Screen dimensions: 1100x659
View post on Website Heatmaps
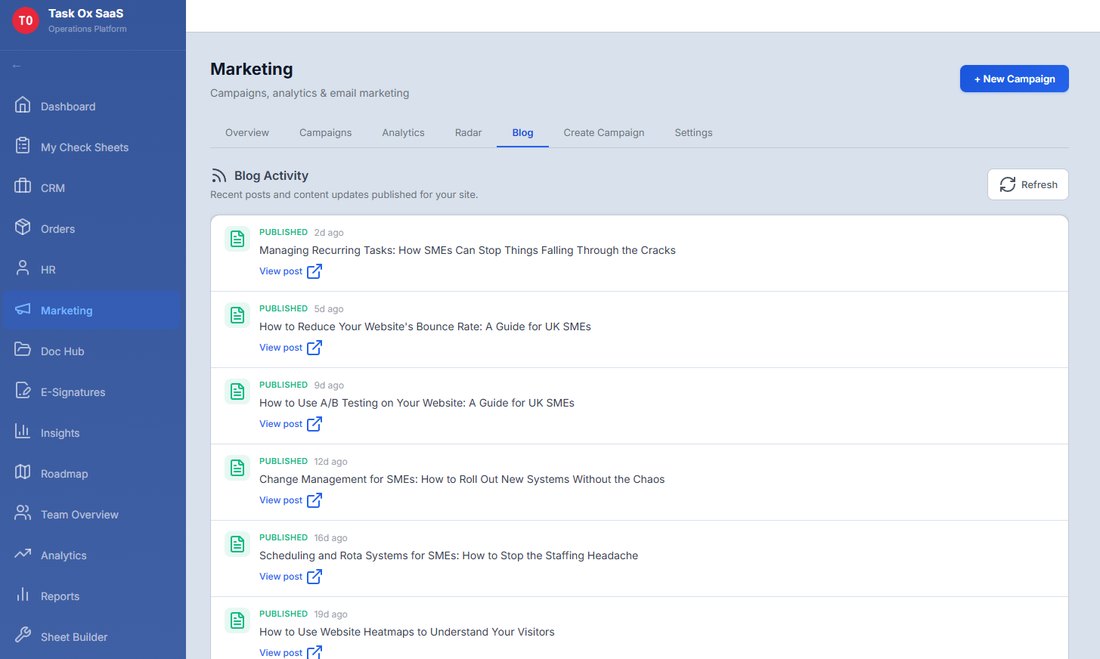(290, 652)
